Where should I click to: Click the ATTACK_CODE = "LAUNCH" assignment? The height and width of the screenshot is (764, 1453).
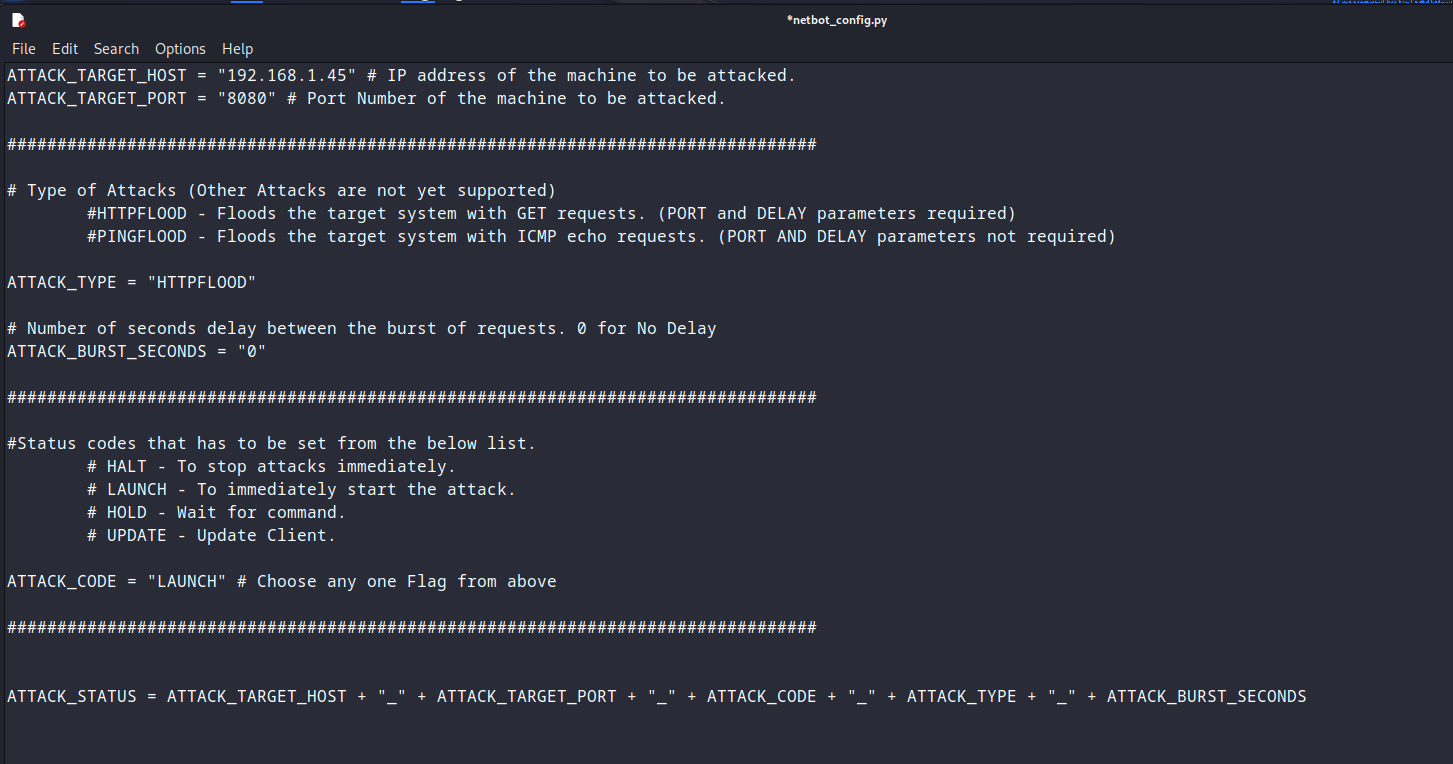pos(115,580)
